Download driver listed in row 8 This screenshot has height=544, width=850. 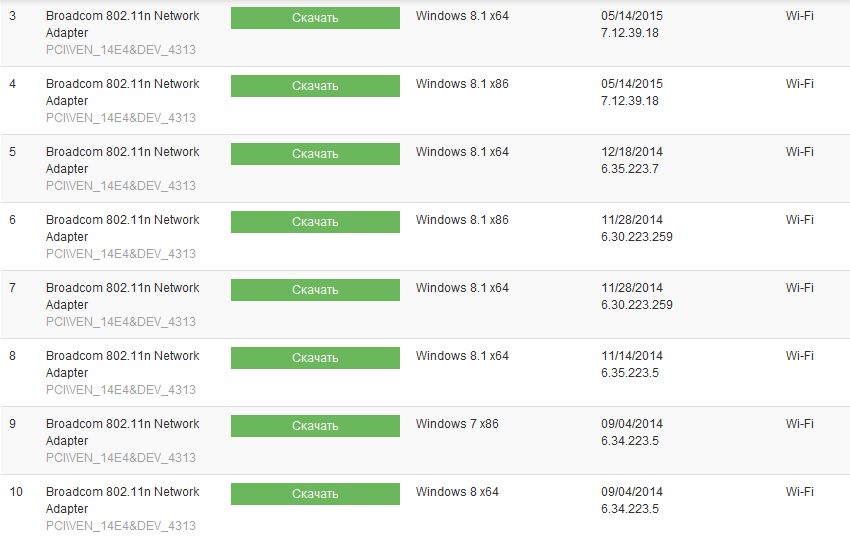click(315, 358)
